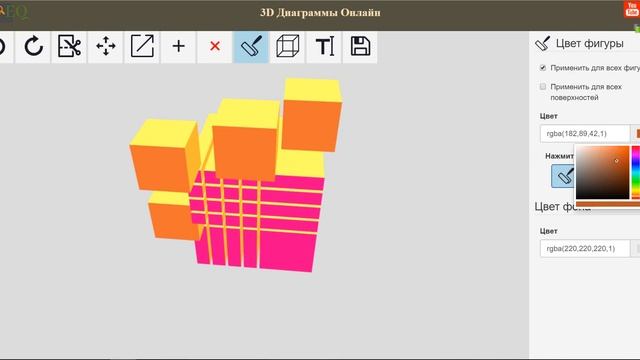Edit the shape color rgba(182,89,42,1) field
640x360 pixels.
[x=585, y=133]
